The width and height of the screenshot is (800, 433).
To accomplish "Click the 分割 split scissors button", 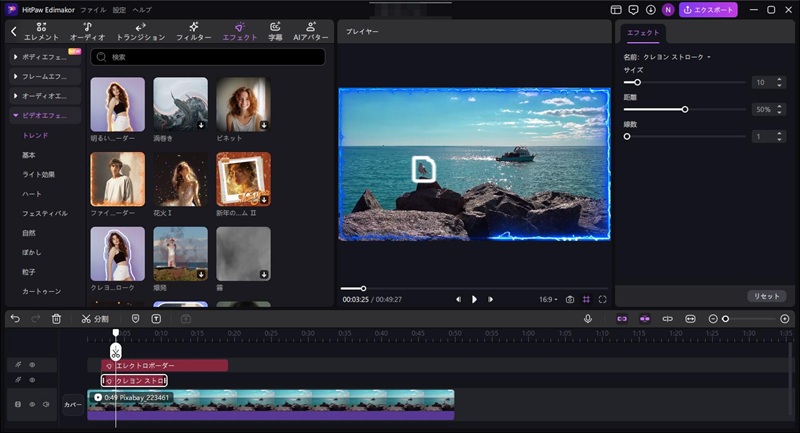I will [95, 319].
